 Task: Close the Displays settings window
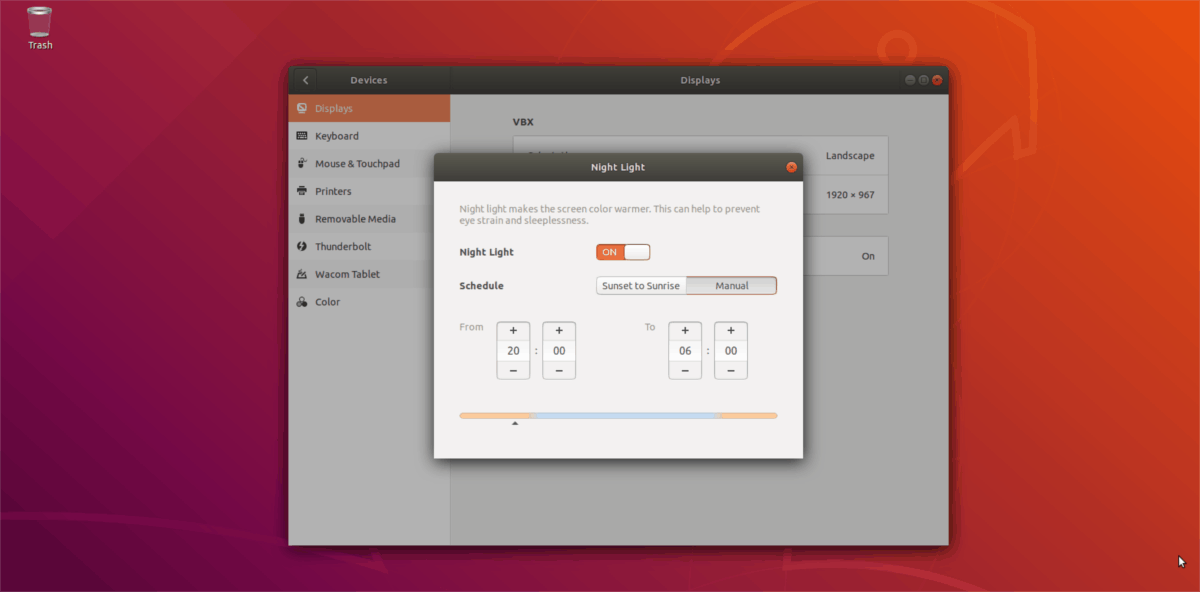[x=938, y=80]
